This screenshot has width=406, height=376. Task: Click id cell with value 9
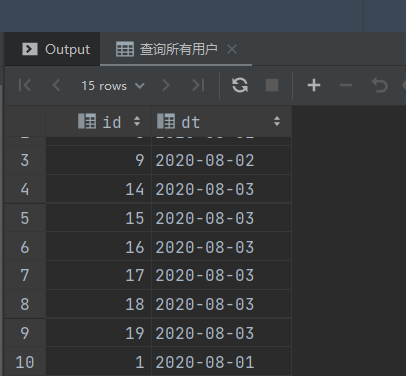click(x=98, y=160)
